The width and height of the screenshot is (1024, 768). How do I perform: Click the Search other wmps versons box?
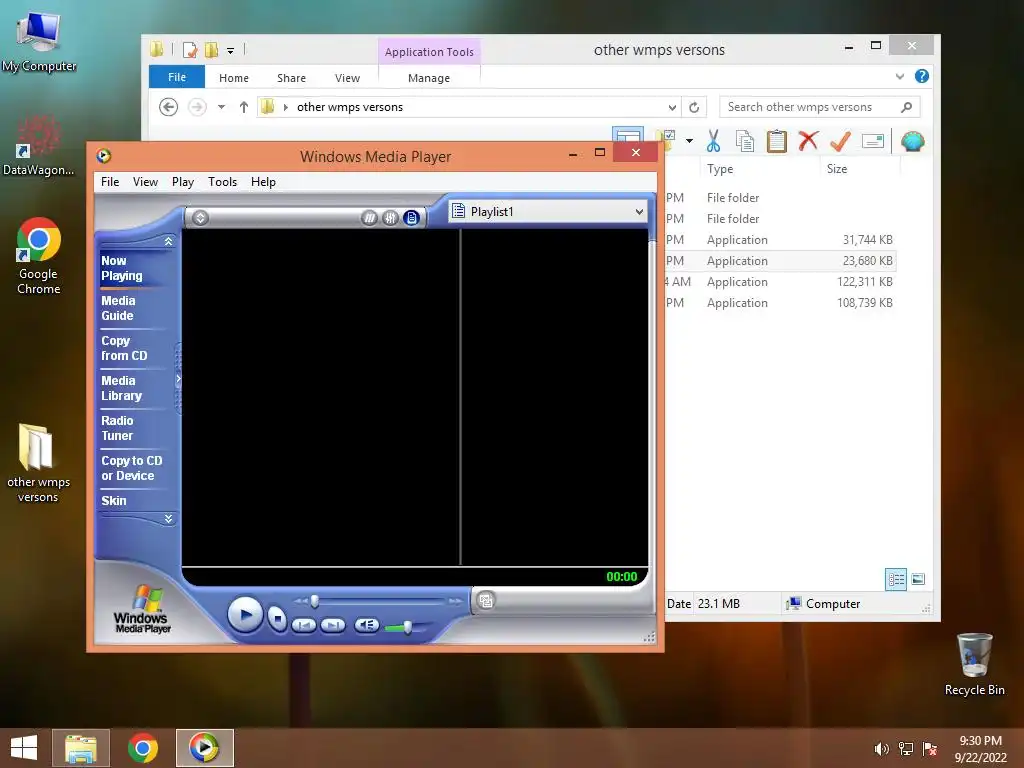(x=820, y=107)
